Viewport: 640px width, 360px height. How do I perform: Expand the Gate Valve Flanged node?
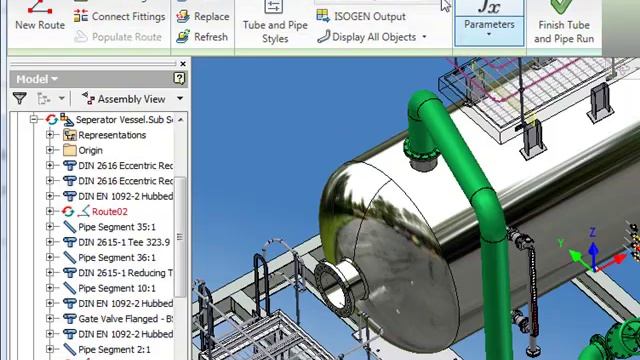[x=50, y=319]
